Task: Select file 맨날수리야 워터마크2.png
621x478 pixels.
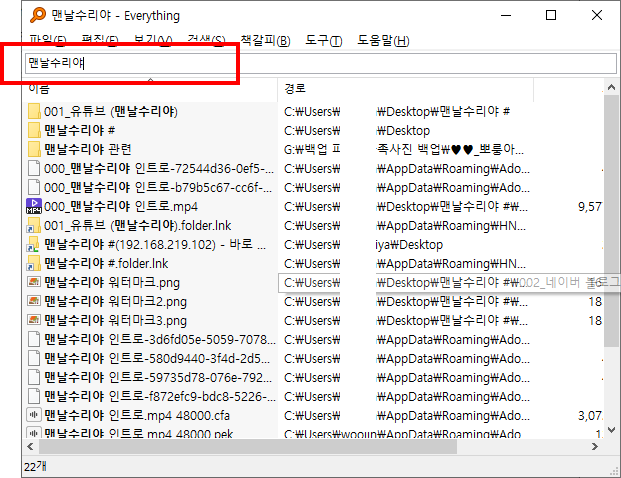Action: pyautogui.click(x=115, y=301)
